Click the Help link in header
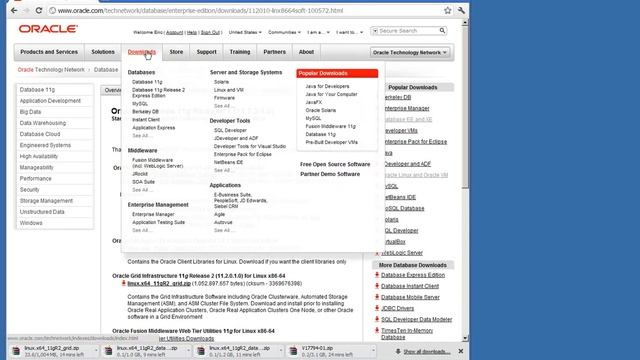This screenshot has height=360, width=640. (192, 32)
